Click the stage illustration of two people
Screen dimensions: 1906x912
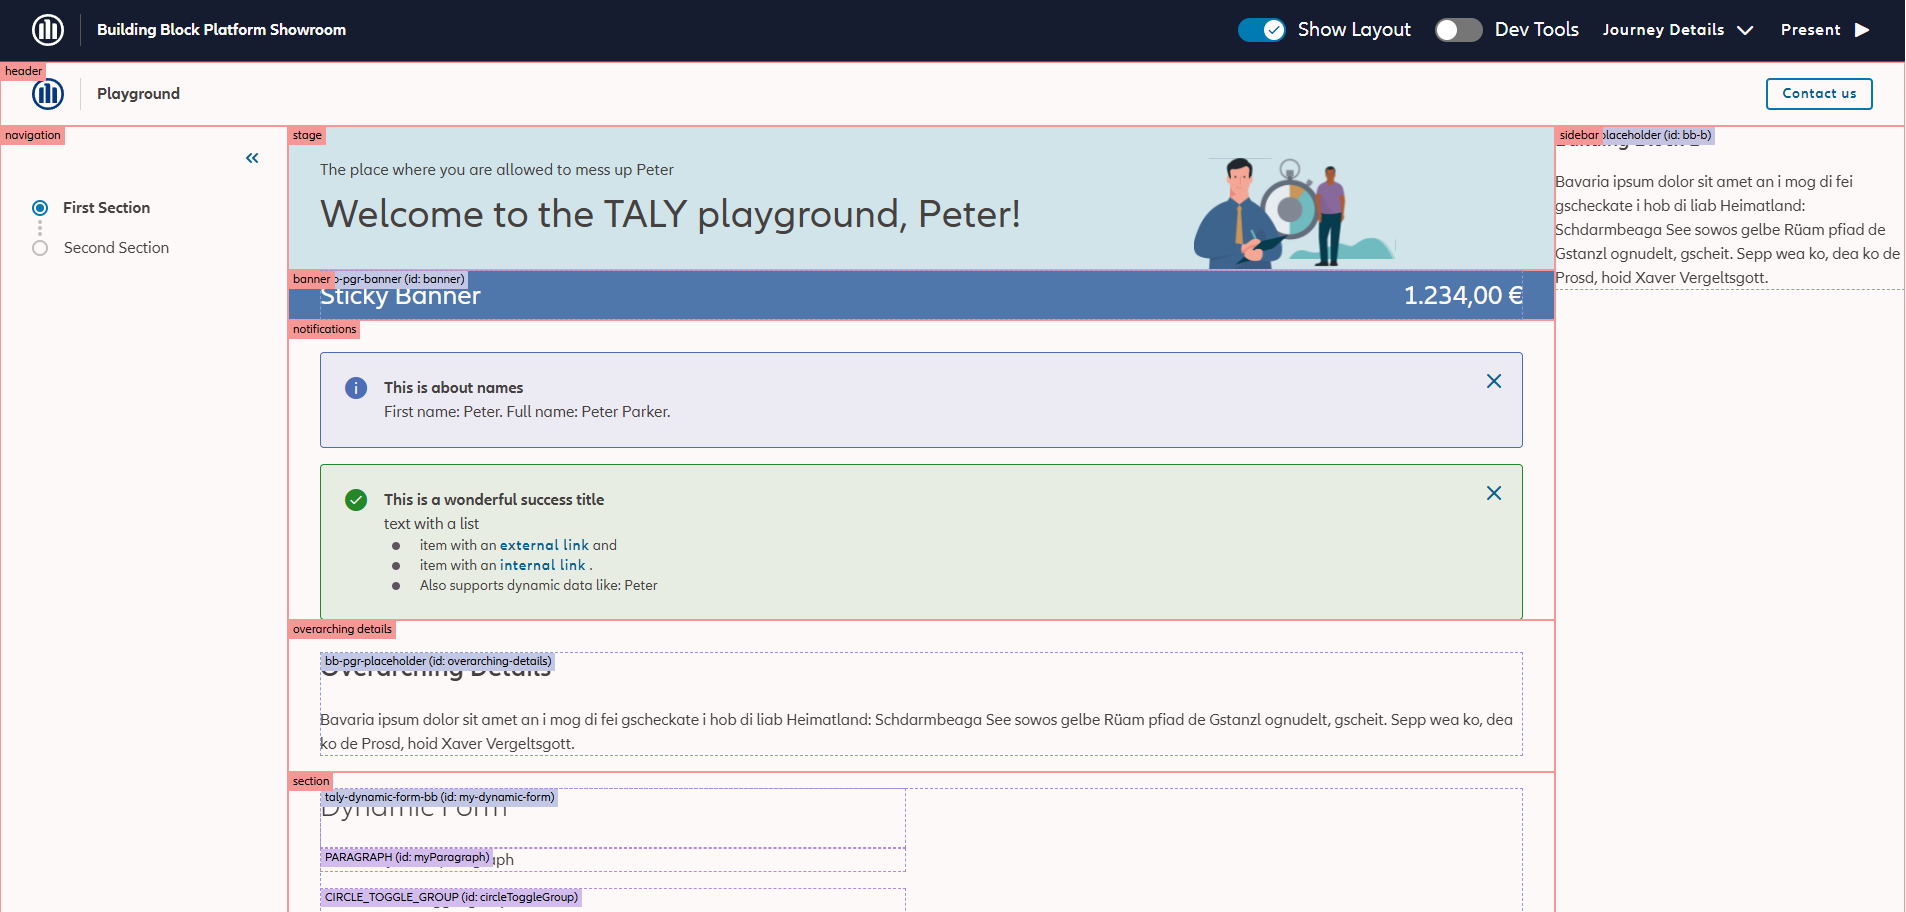click(1294, 212)
